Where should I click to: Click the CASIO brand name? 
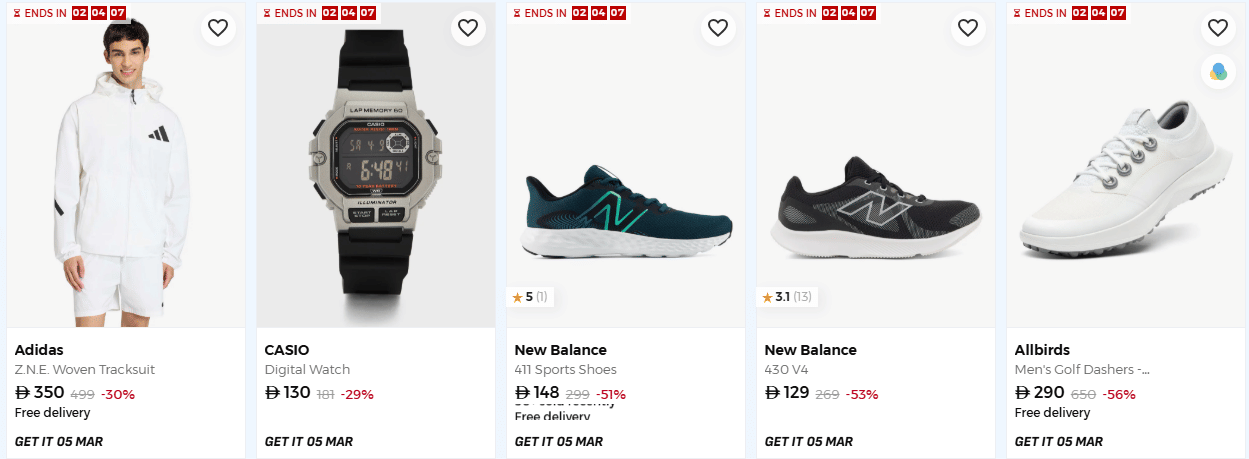[287, 350]
